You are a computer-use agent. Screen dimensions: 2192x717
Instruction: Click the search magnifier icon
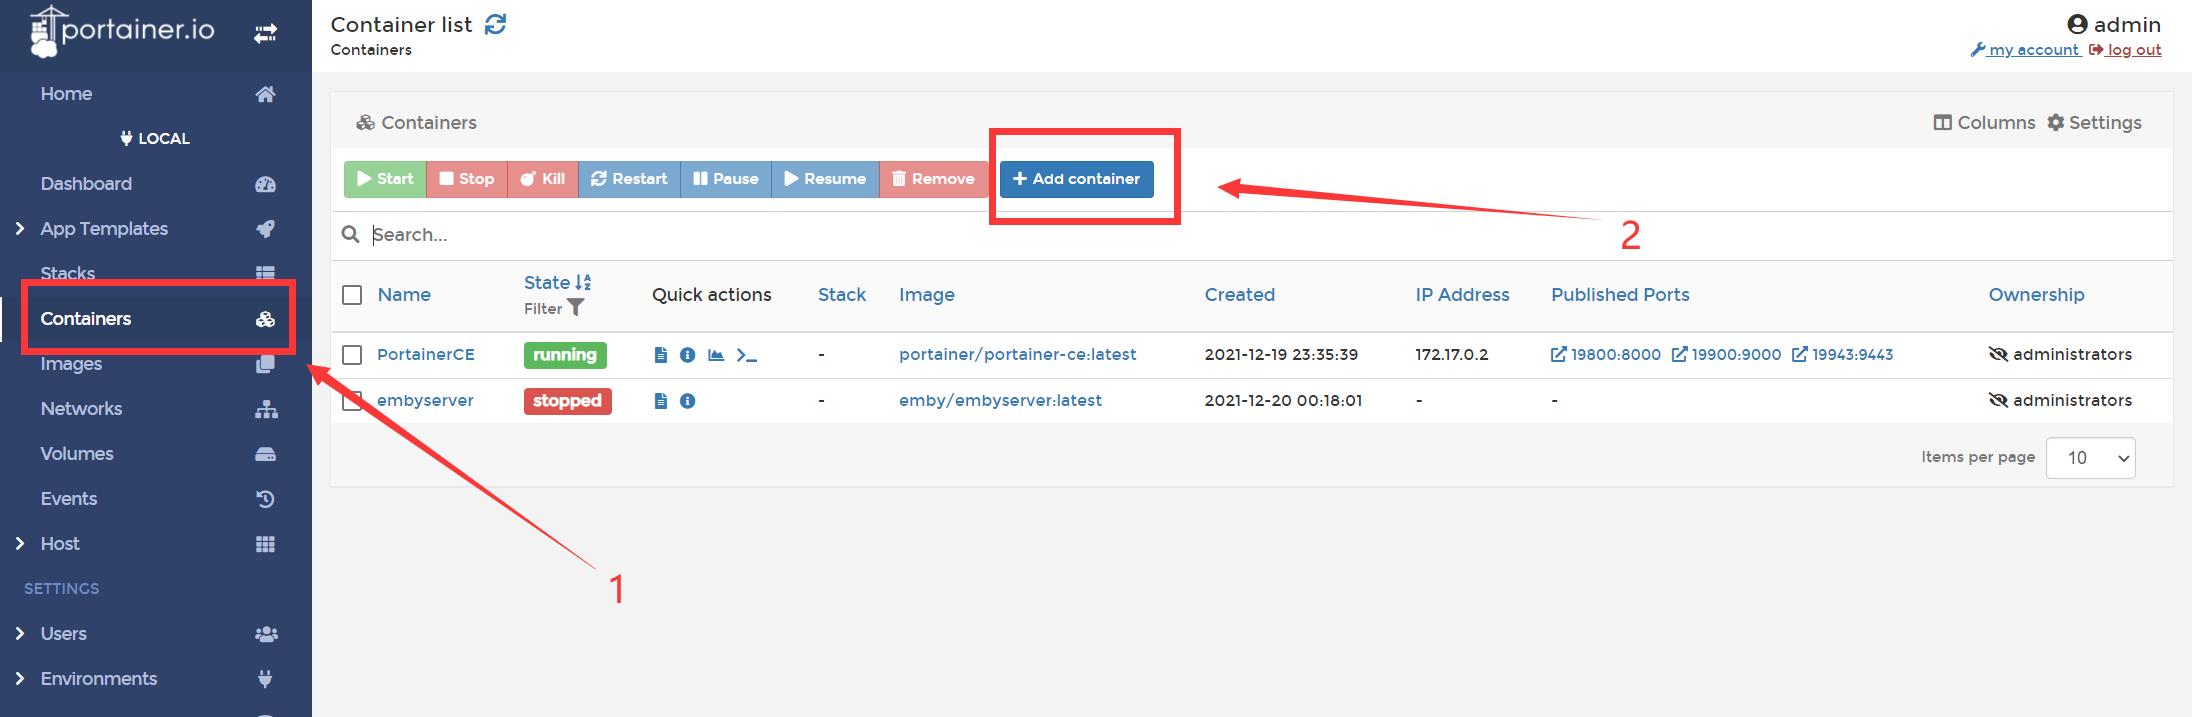[350, 234]
